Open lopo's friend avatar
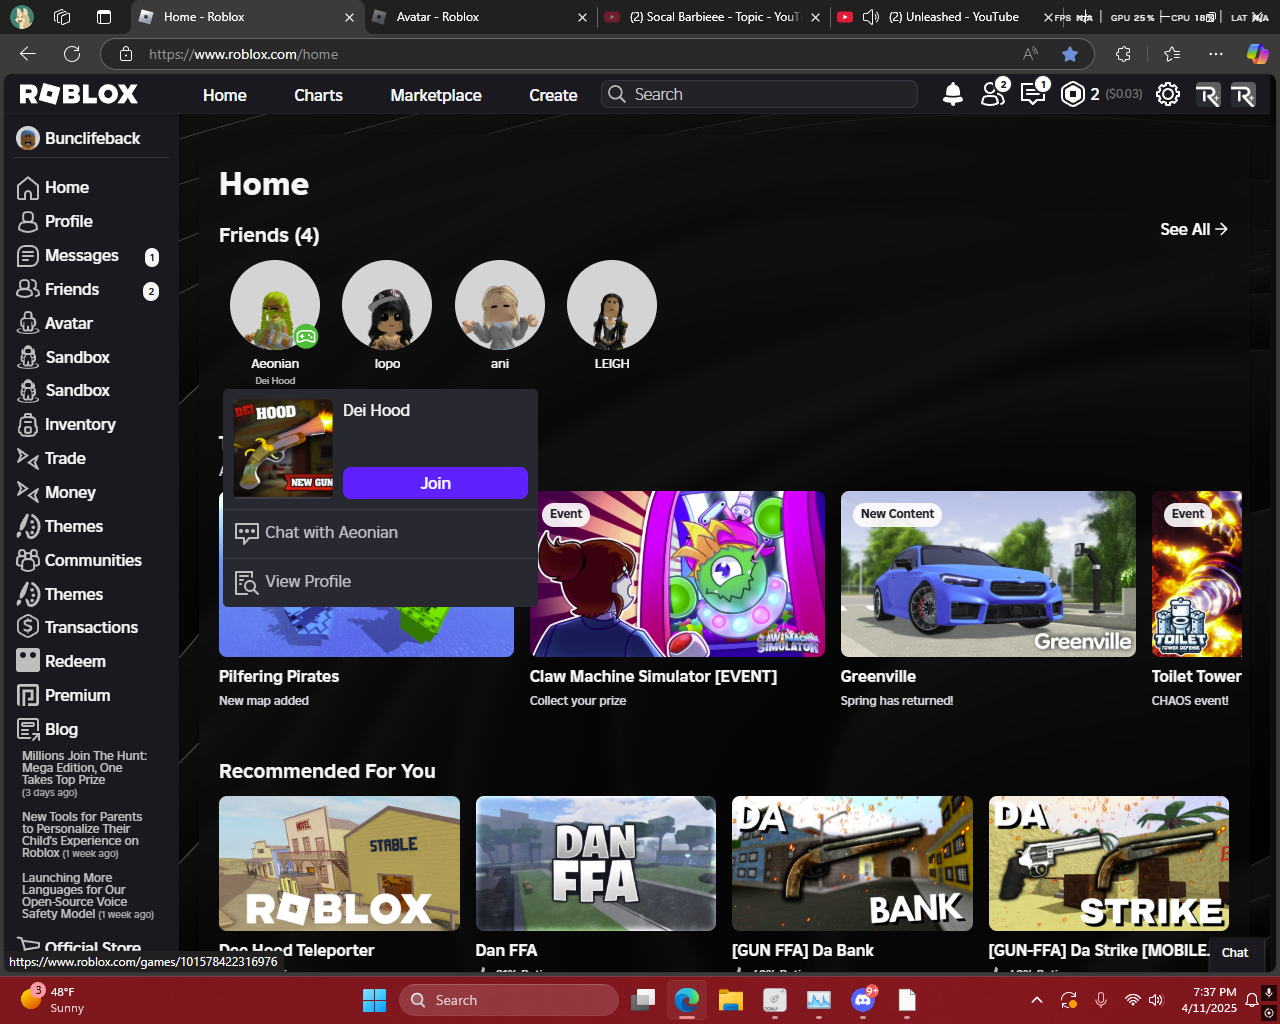The height and width of the screenshot is (1024, 1280). point(387,305)
